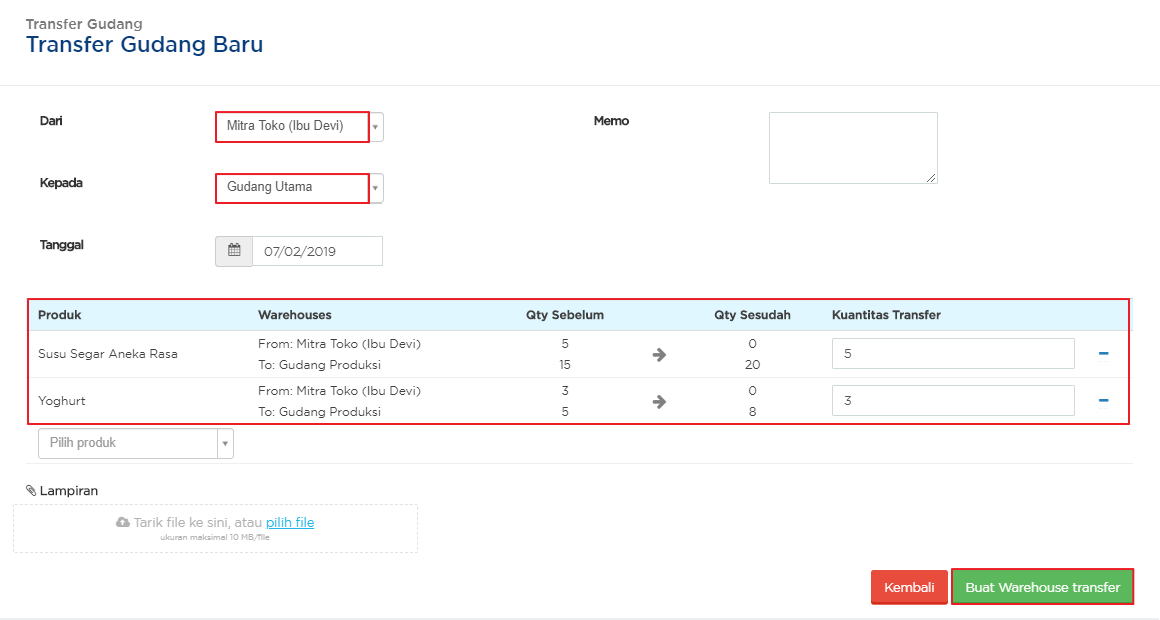The width and height of the screenshot is (1160, 620).
Task: Click the Lampiran label
Action: coord(69,491)
